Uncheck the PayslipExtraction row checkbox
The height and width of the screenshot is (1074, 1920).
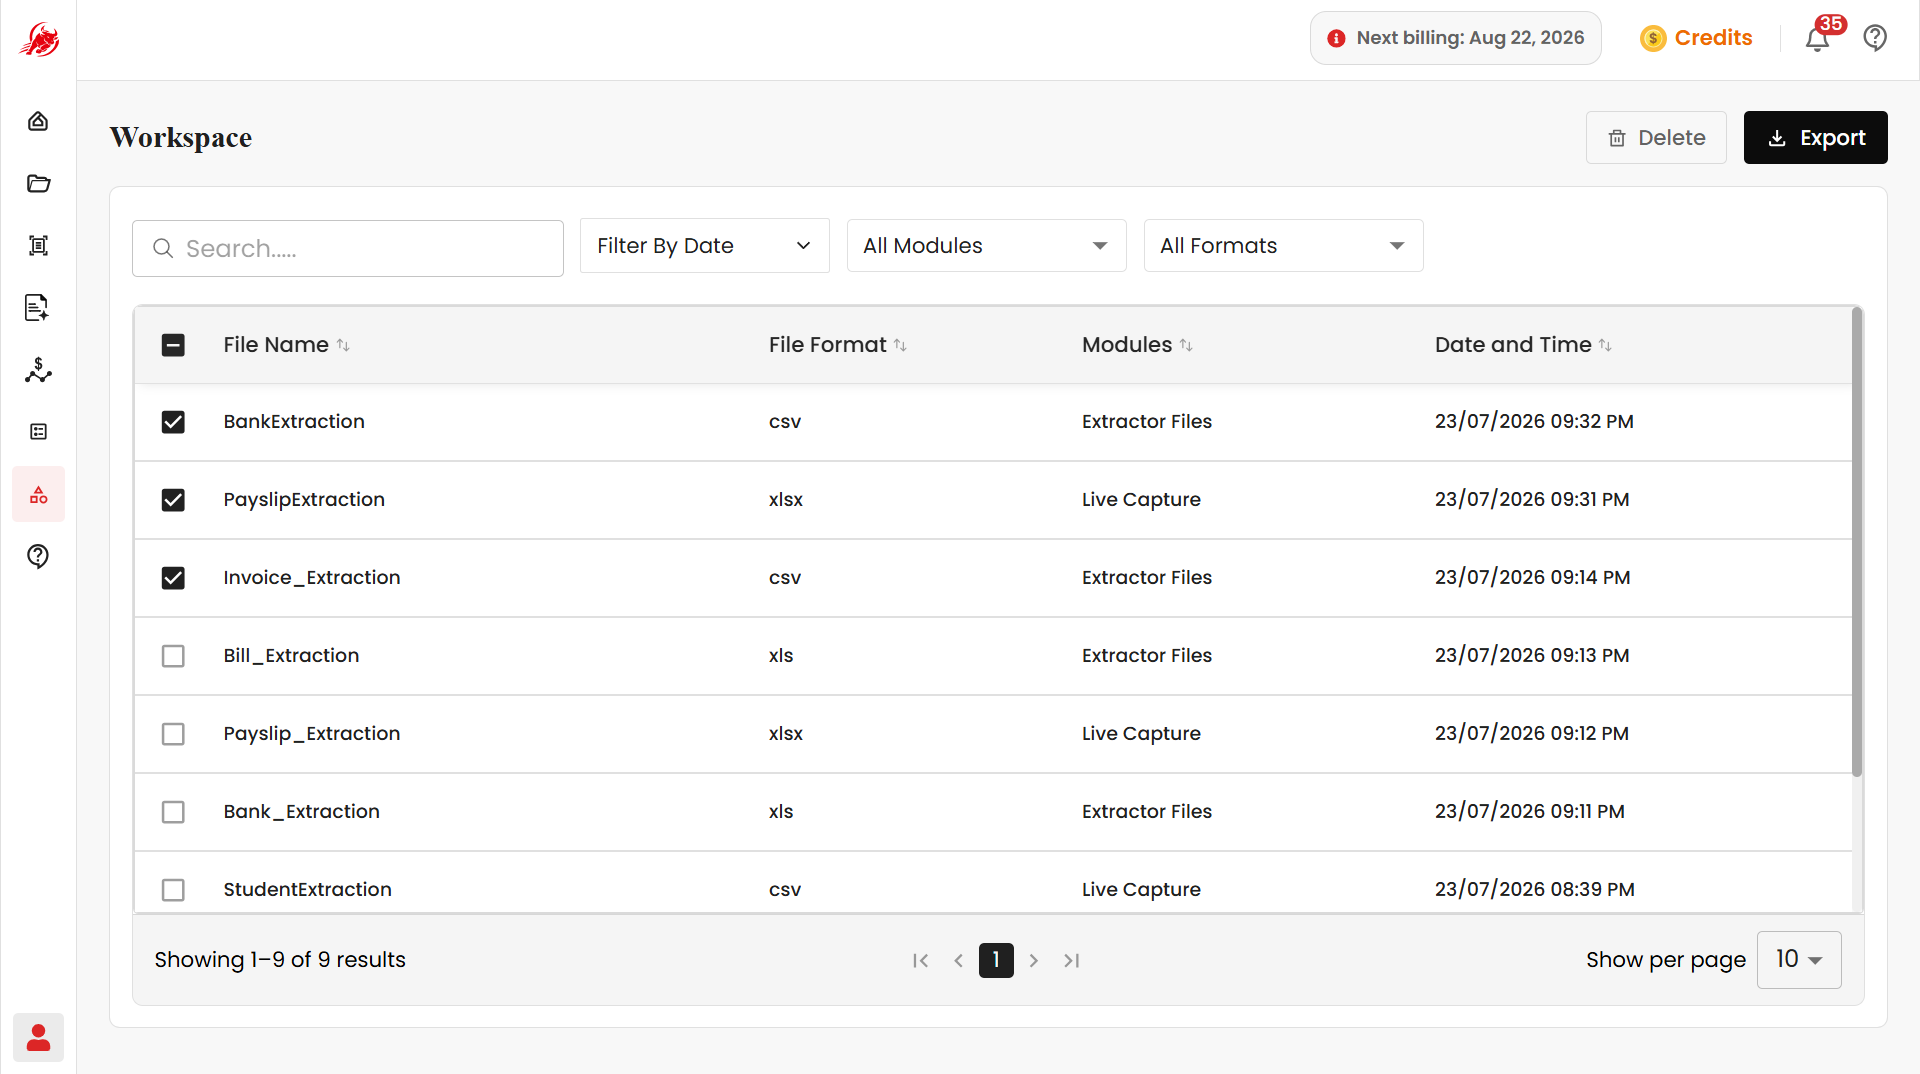[x=173, y=500]
